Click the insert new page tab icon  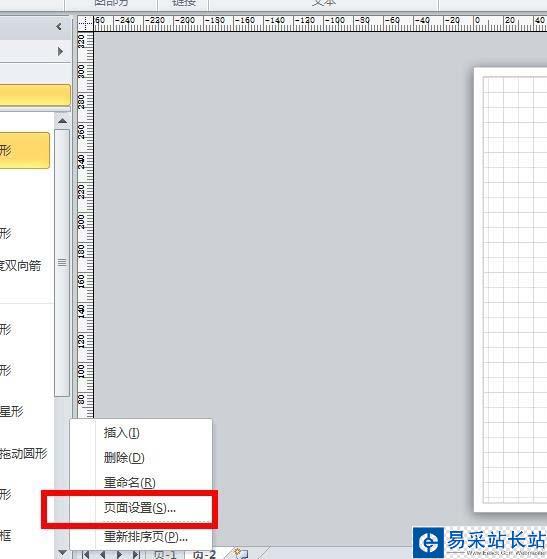(240, 554)
